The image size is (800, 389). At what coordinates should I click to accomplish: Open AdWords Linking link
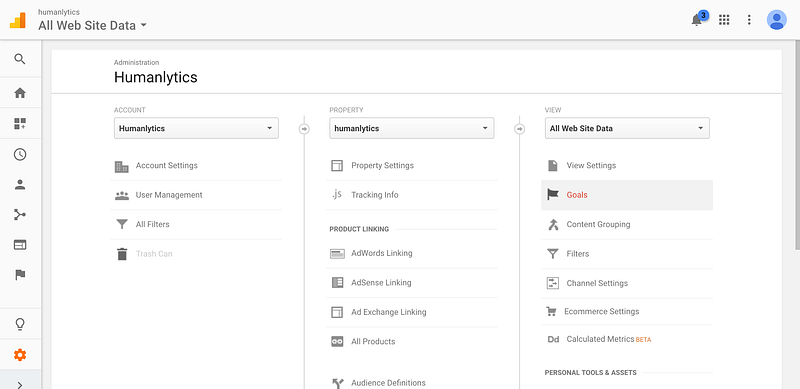382,253
